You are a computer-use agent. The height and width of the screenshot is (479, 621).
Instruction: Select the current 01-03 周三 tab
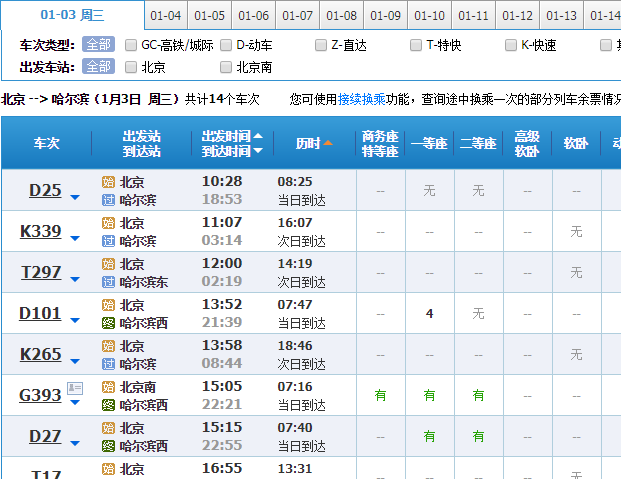pos(72,15)
